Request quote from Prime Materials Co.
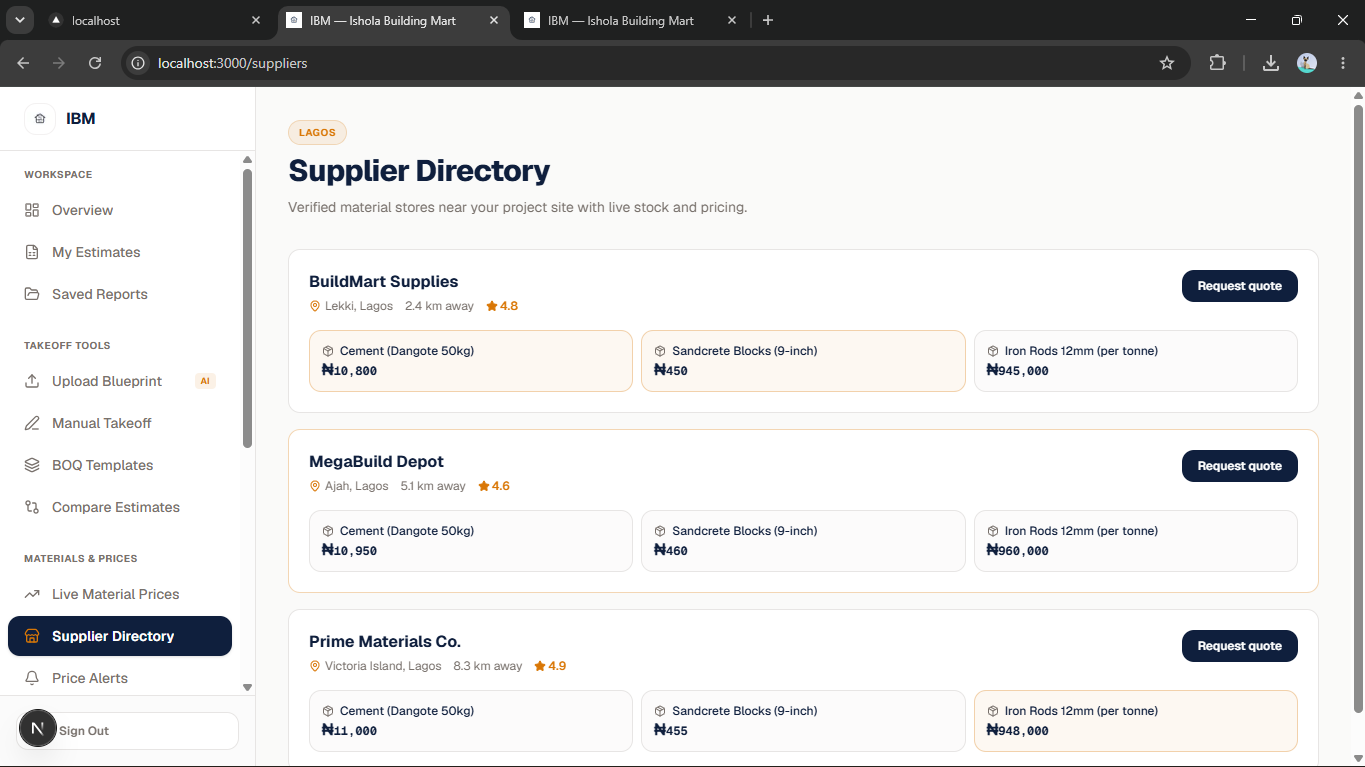 coord(1239,646)
